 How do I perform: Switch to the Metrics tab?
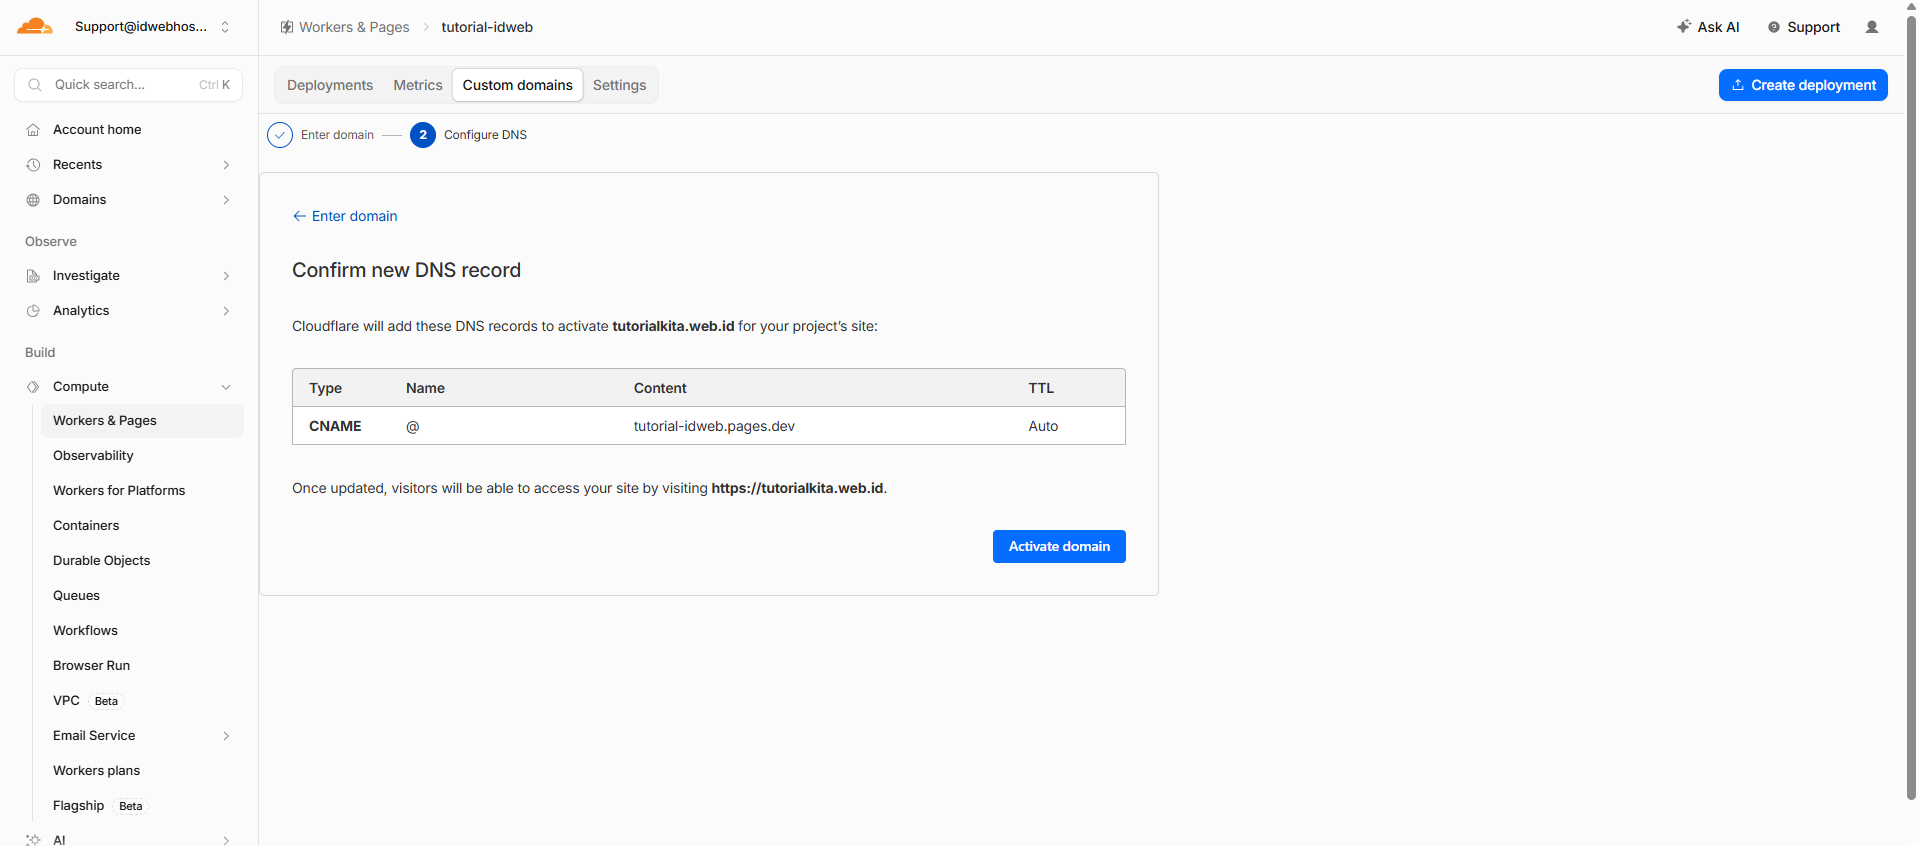[418, 85]
